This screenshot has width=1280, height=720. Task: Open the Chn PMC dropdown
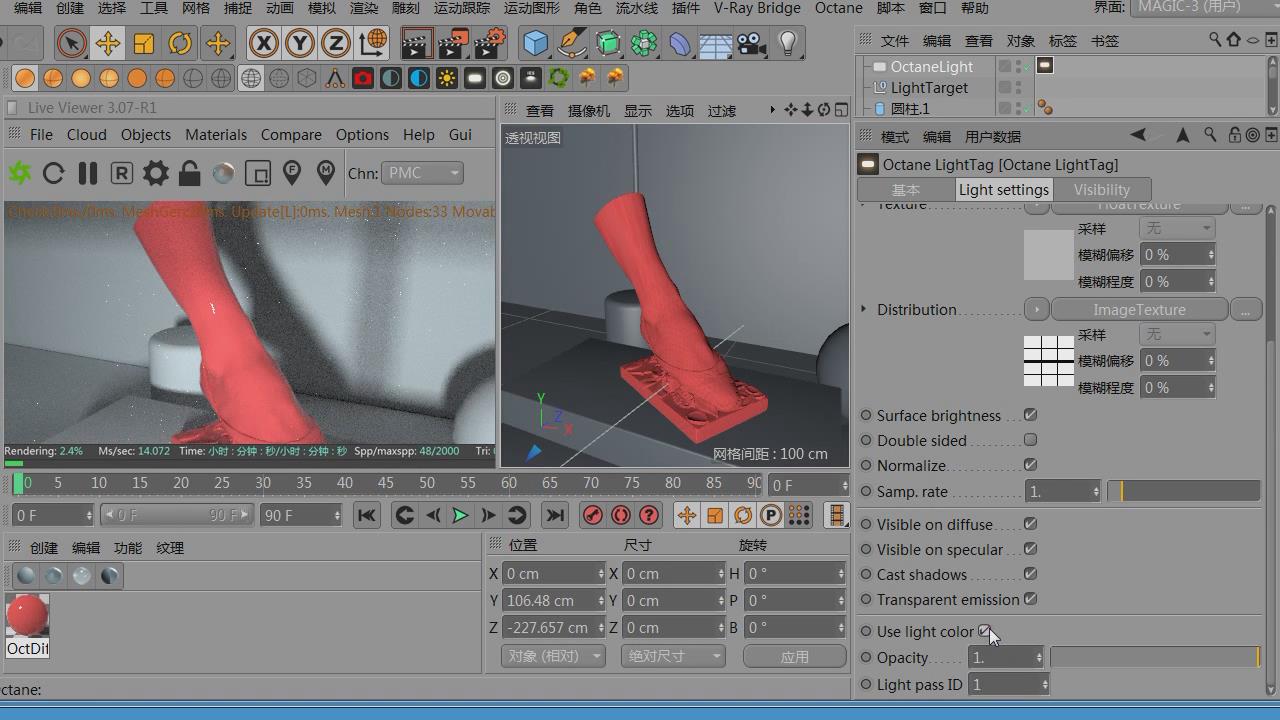(422, 173)
